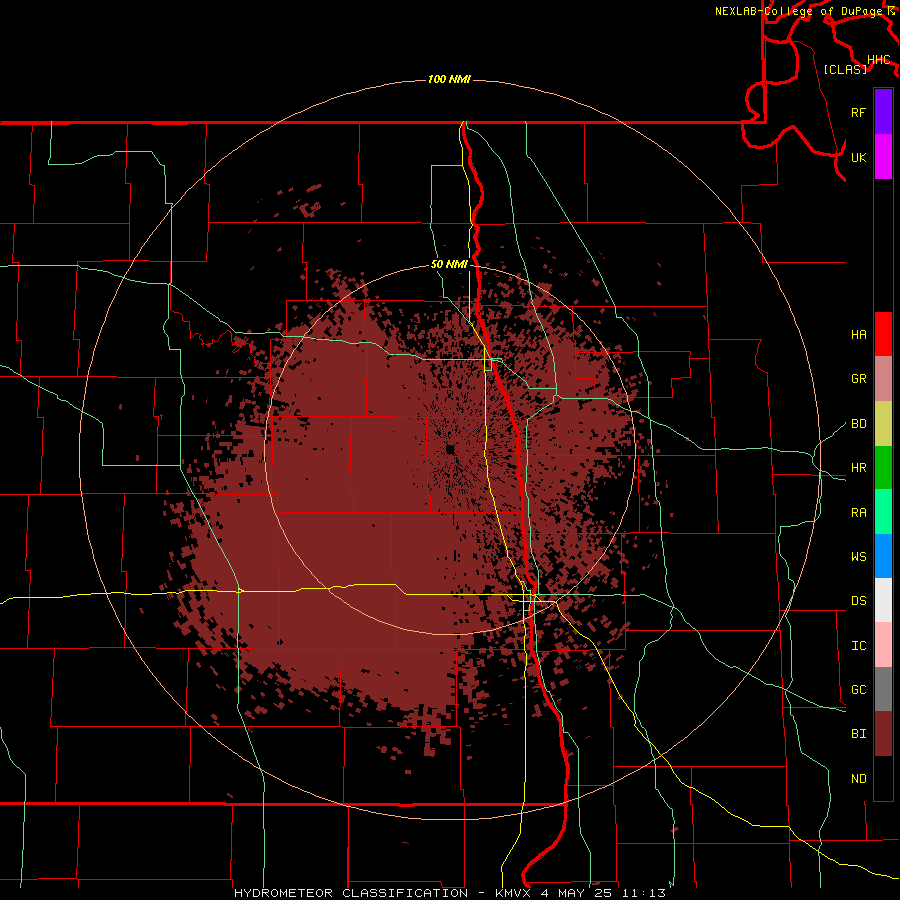Image resolution: width=900 pixels, height=900 pixels.
Task: Select the yellow BD legend swatch
Action: click(883, 424)
